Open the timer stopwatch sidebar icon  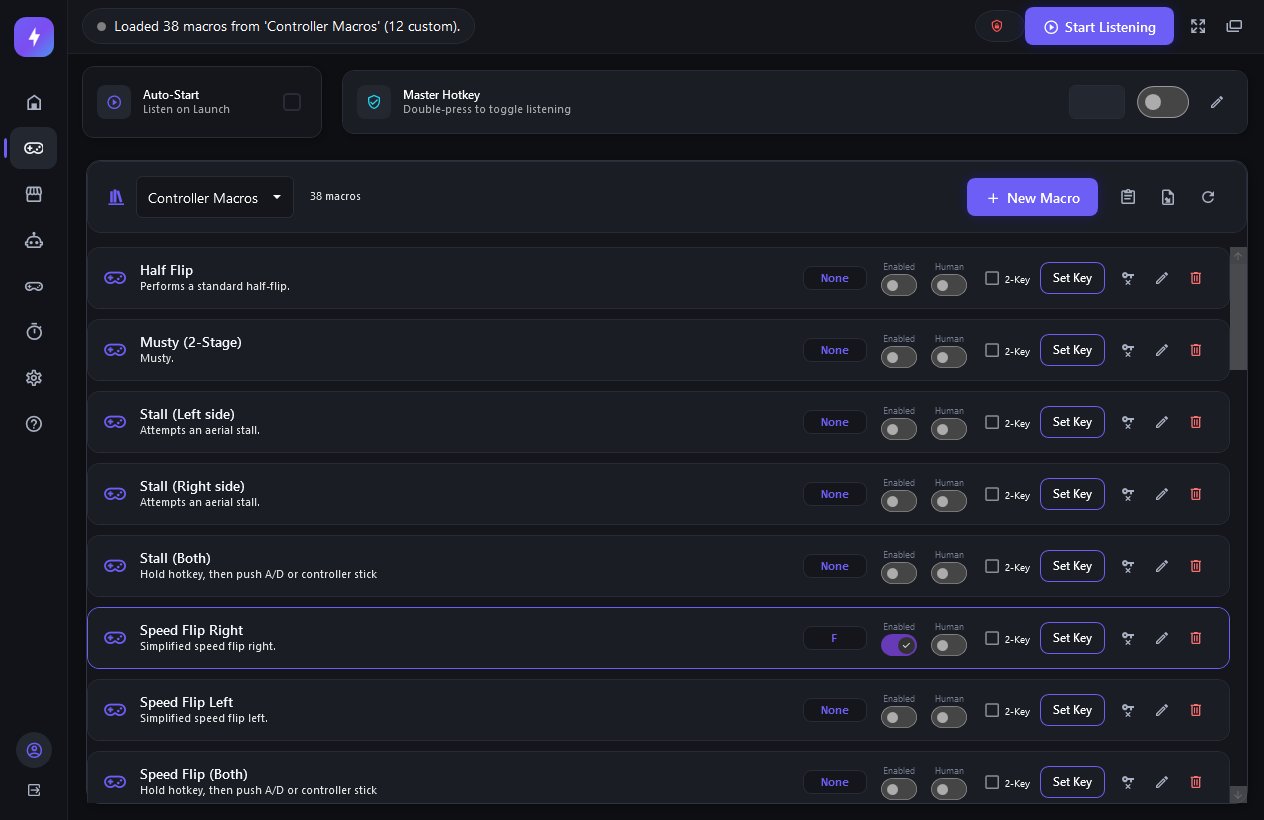tap(34, 332)
